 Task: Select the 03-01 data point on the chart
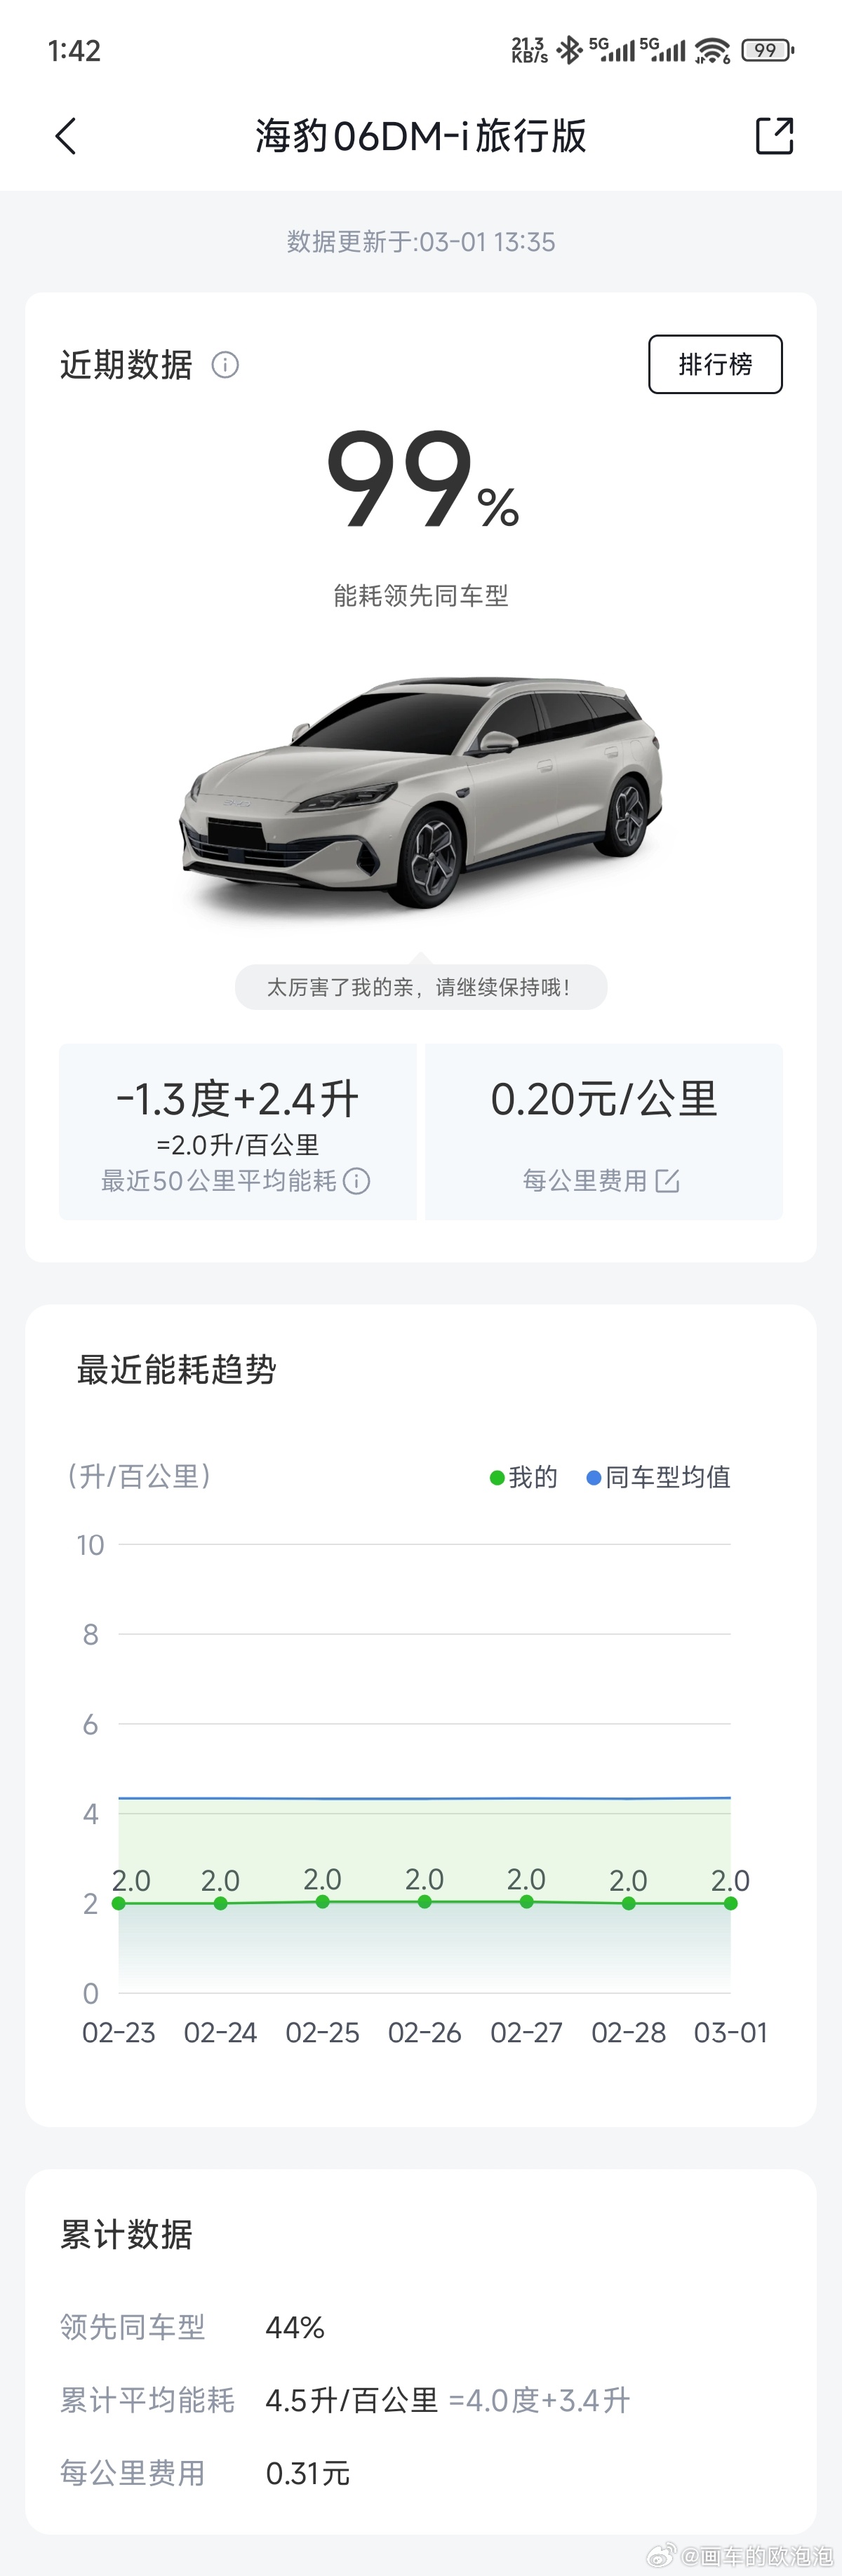(x=731, y=1904)
